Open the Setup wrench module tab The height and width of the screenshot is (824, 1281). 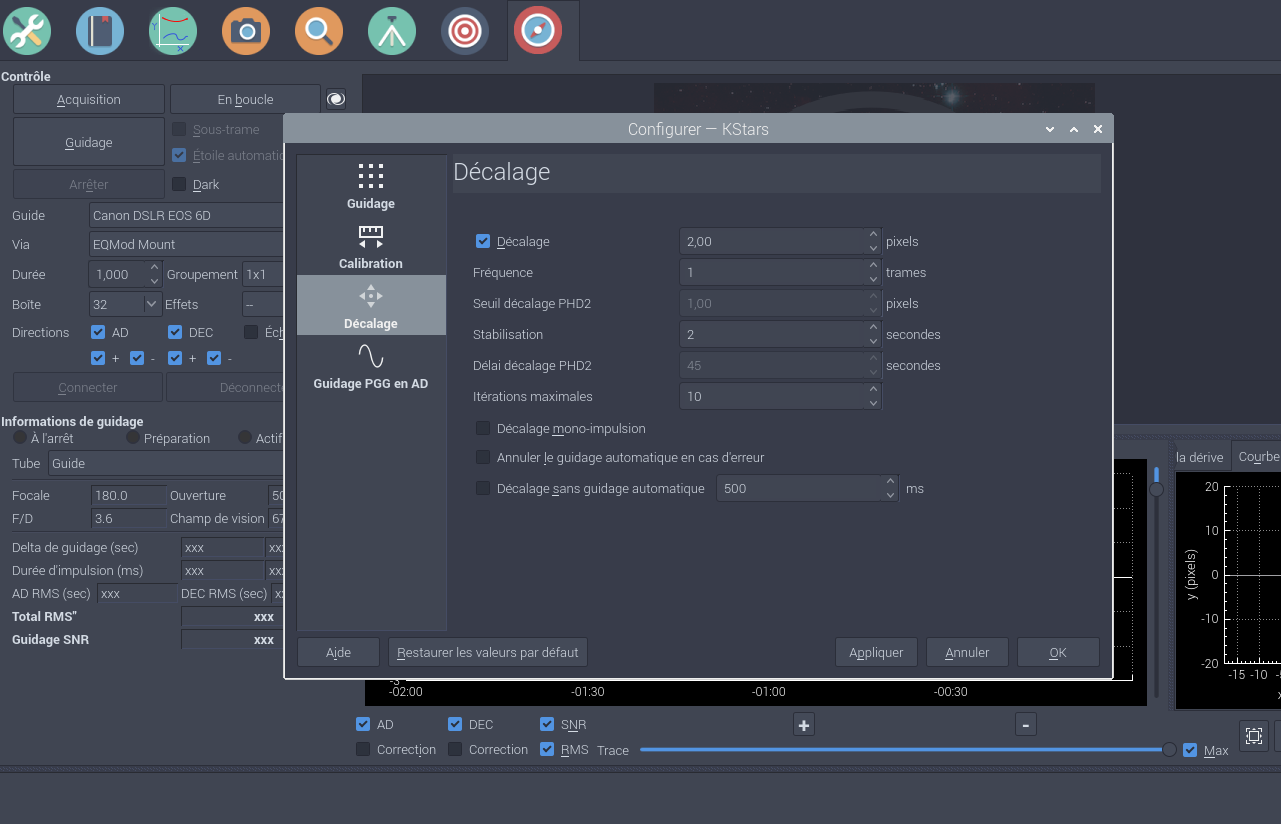[x=27, y=31]
